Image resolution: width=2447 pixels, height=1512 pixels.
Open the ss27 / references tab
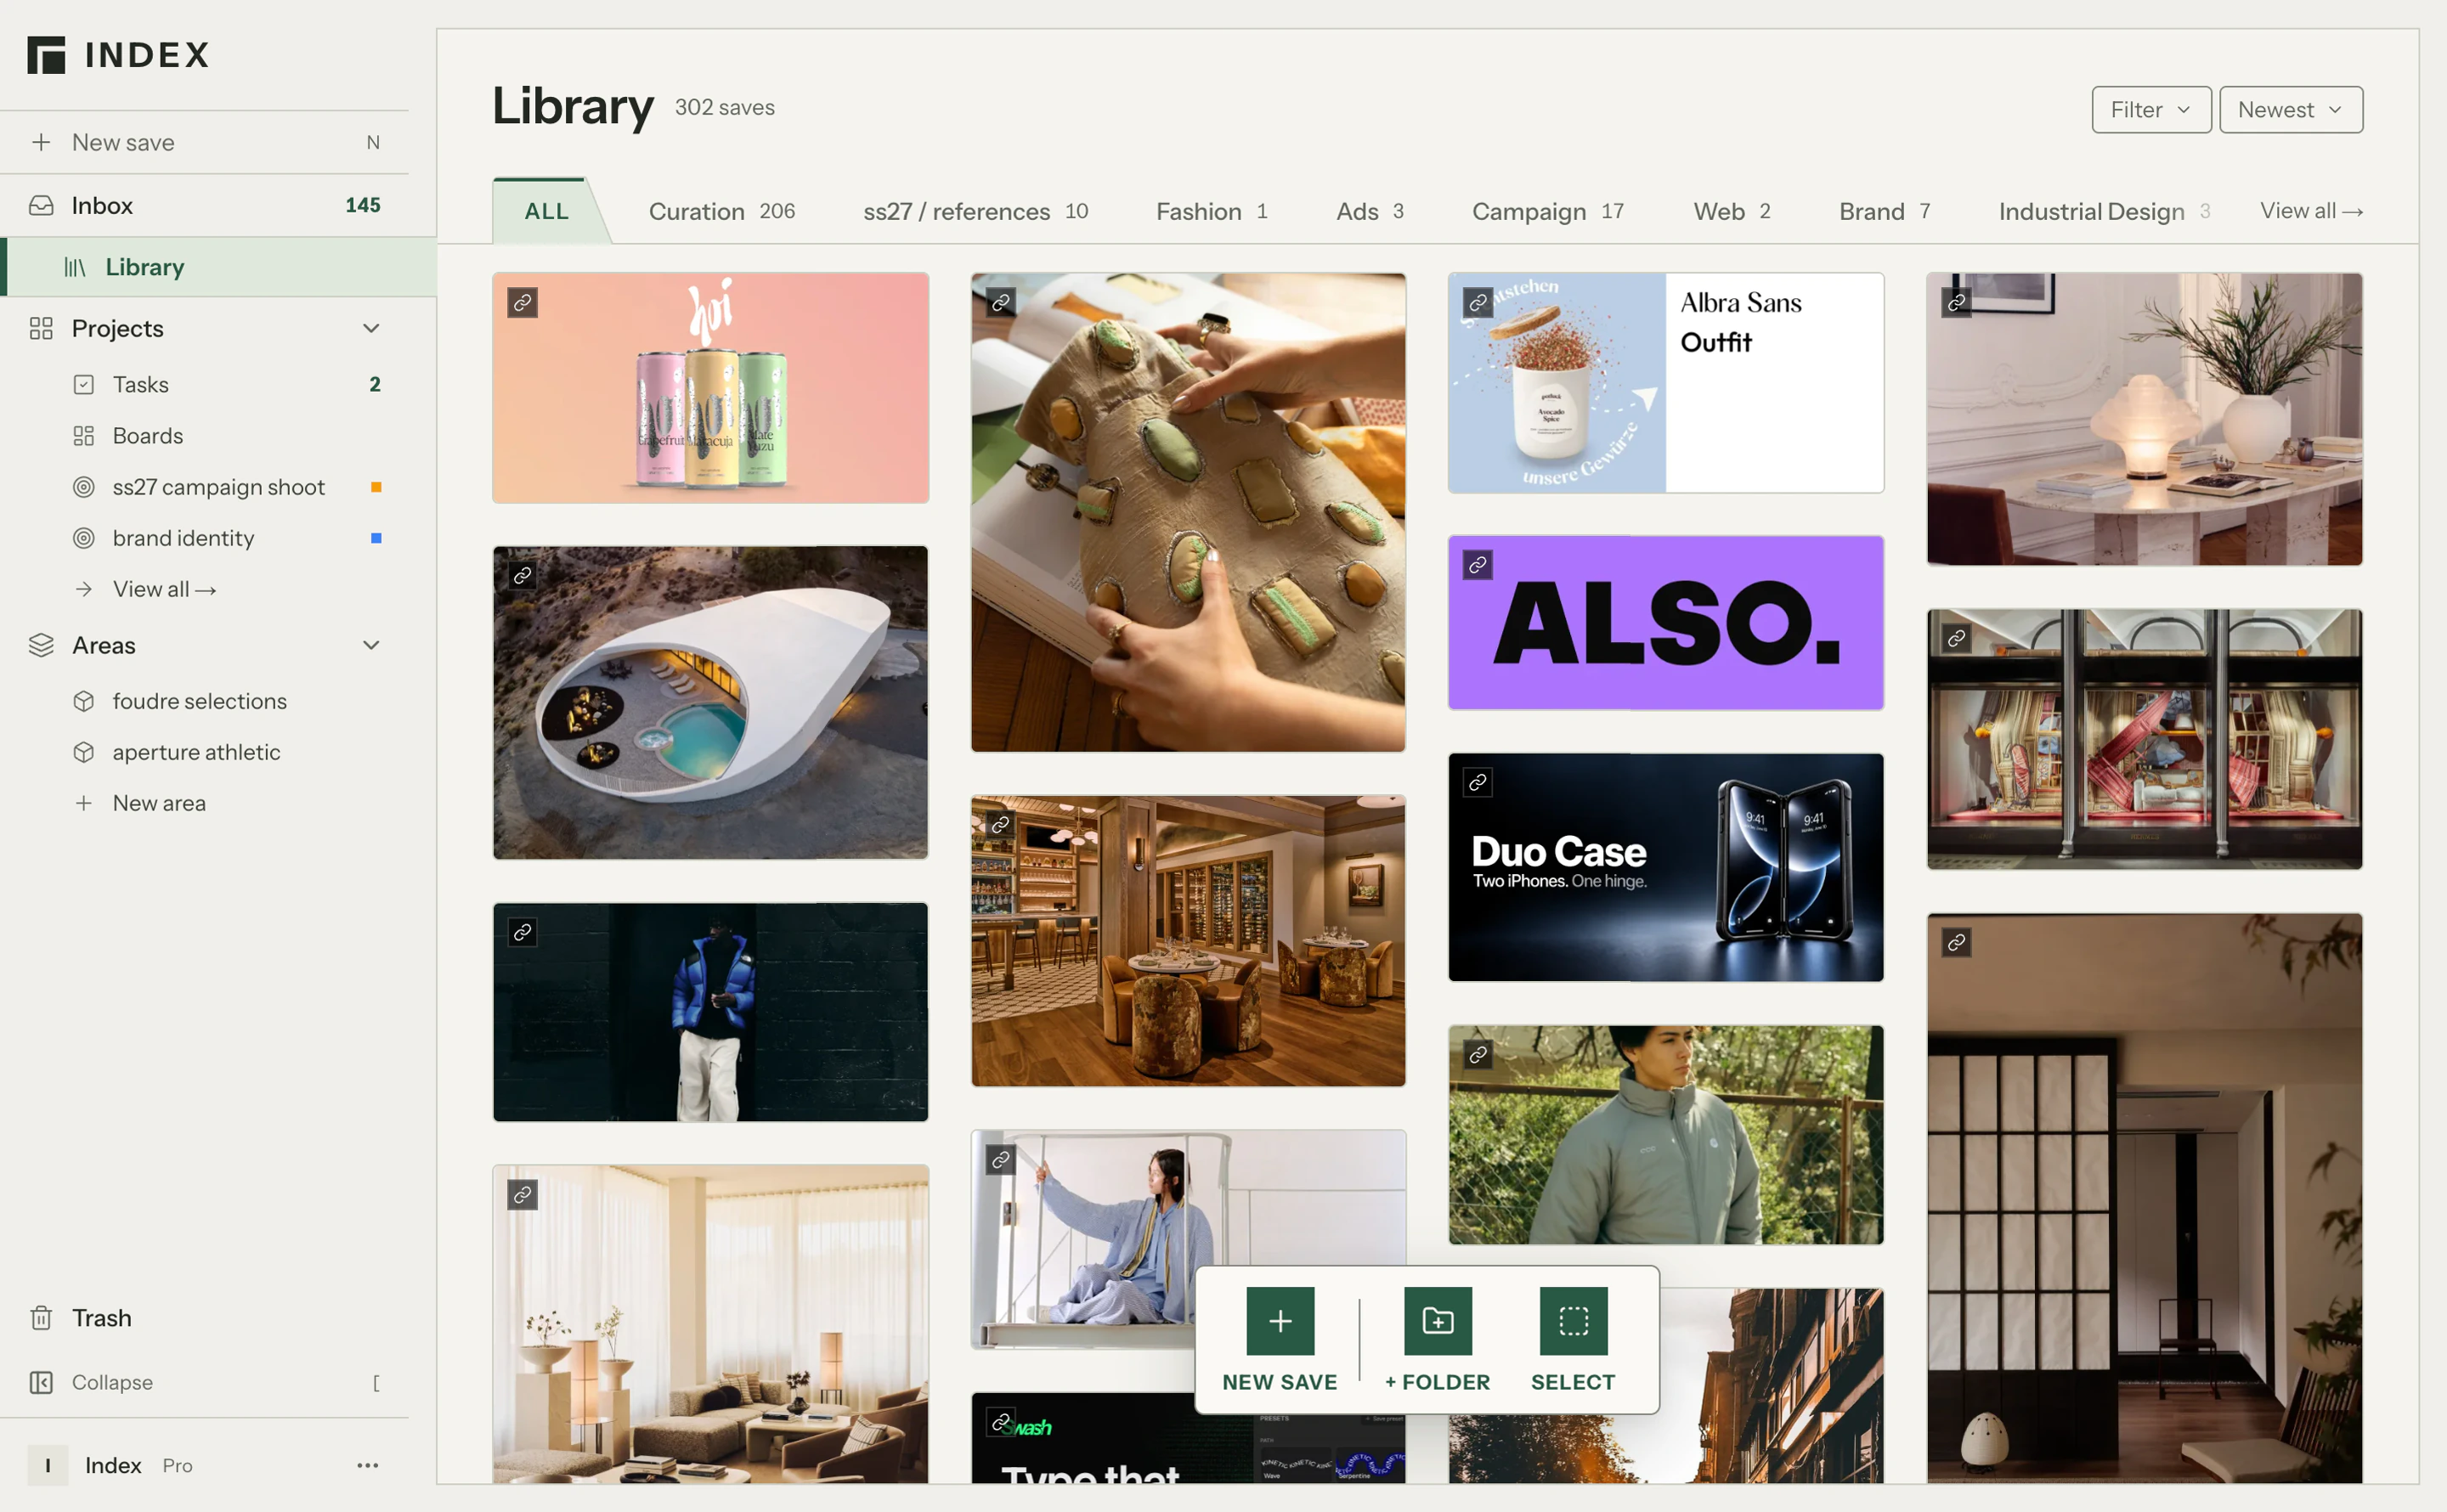[x=975, y=211]
